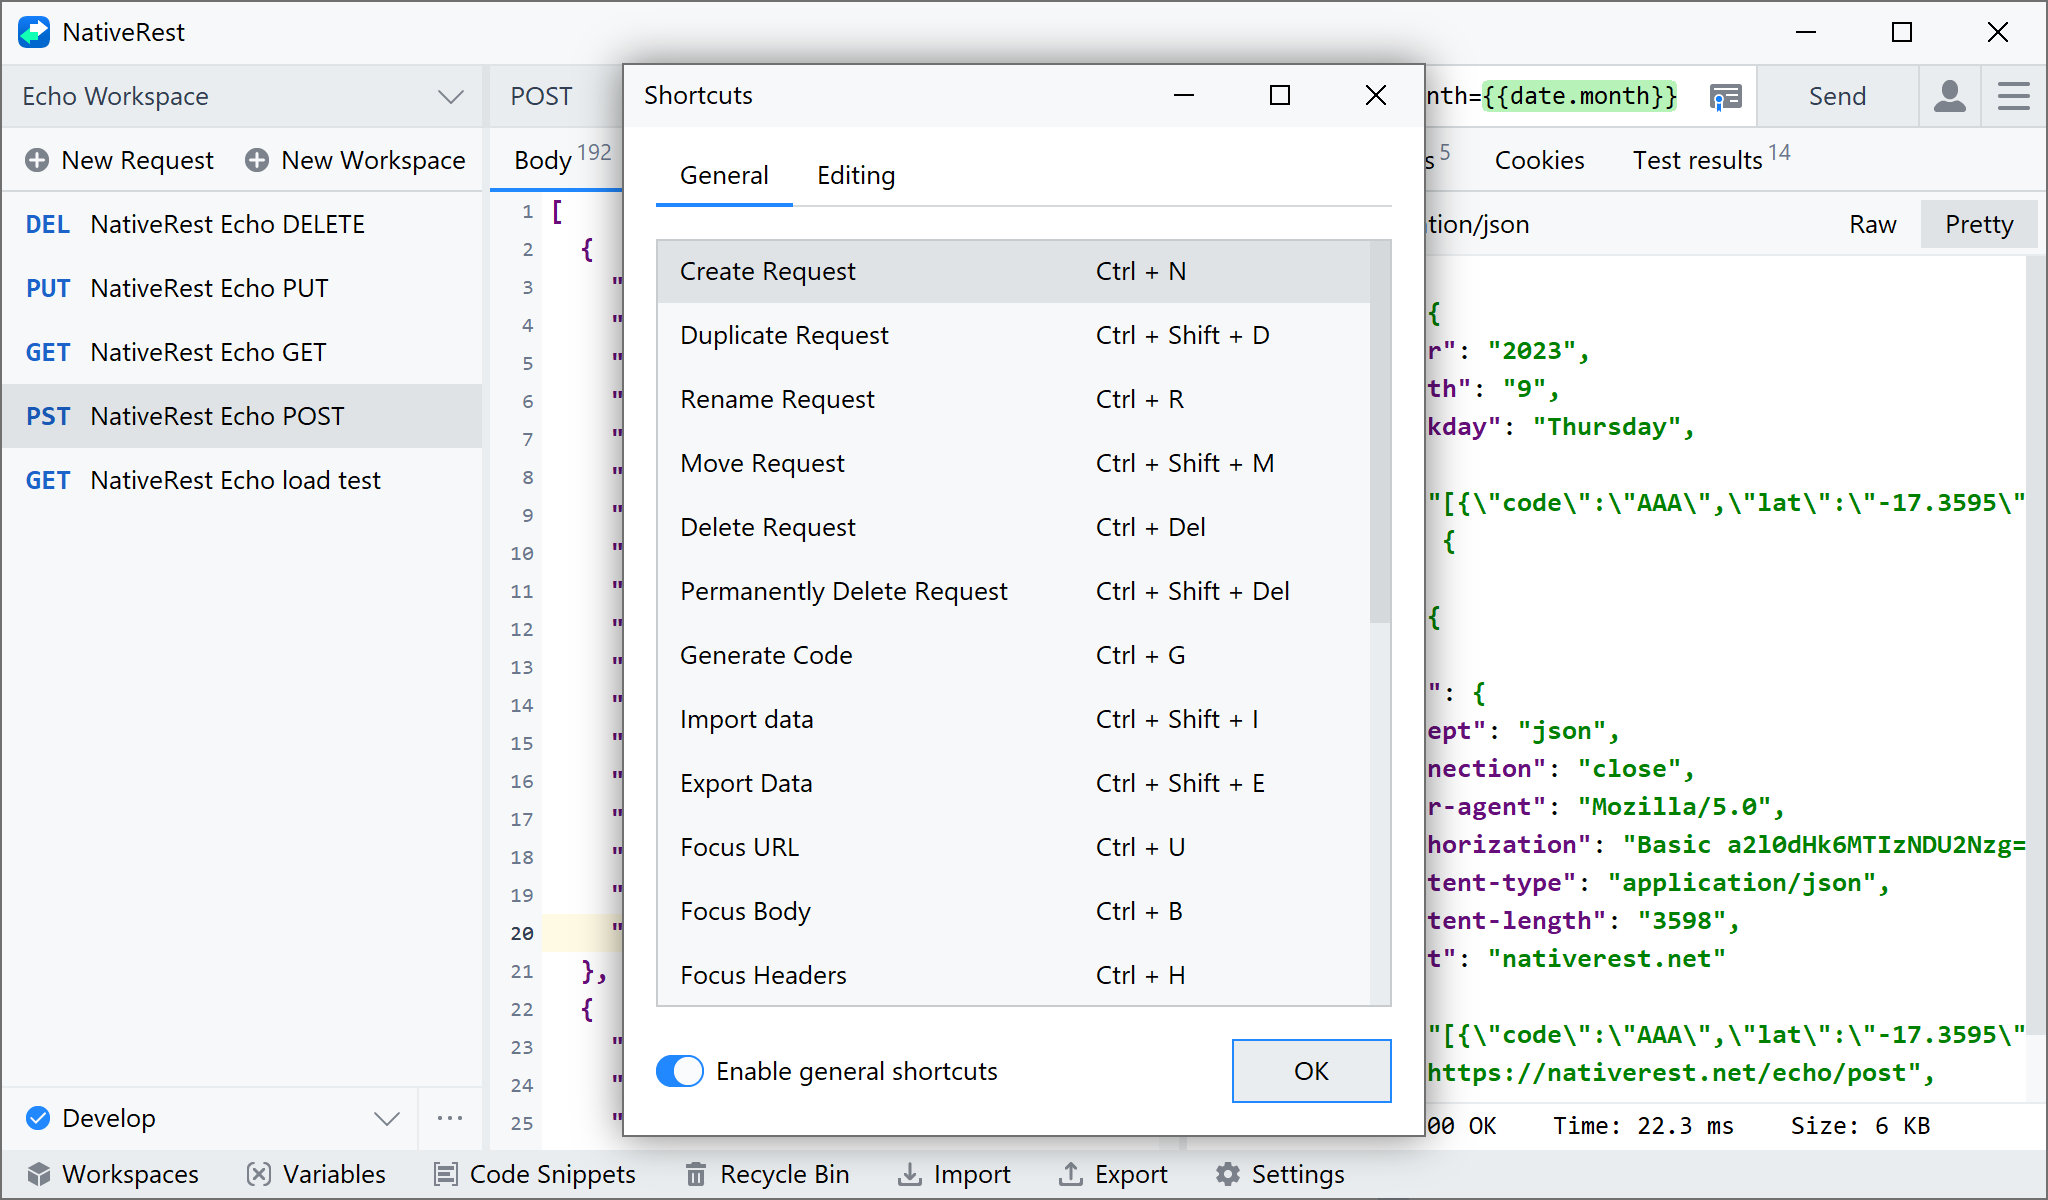Open the POST method selector

click(x=541, y=96)
